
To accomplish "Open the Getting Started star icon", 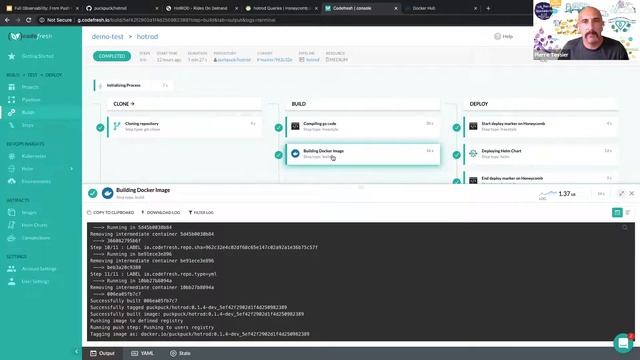I will [12, 56].
